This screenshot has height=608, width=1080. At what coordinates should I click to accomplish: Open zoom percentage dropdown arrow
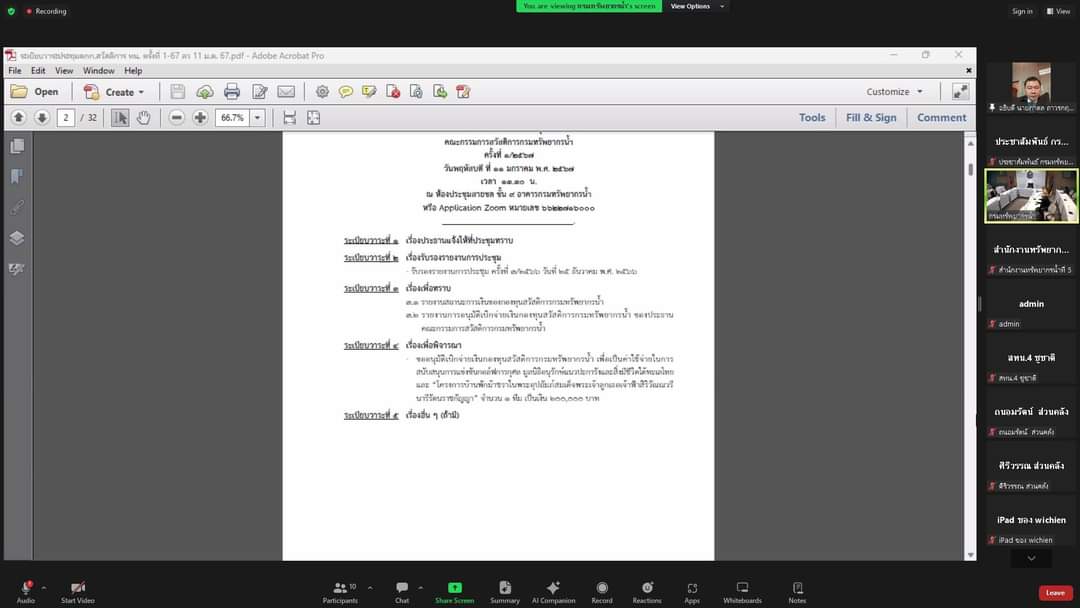(258, 118)
